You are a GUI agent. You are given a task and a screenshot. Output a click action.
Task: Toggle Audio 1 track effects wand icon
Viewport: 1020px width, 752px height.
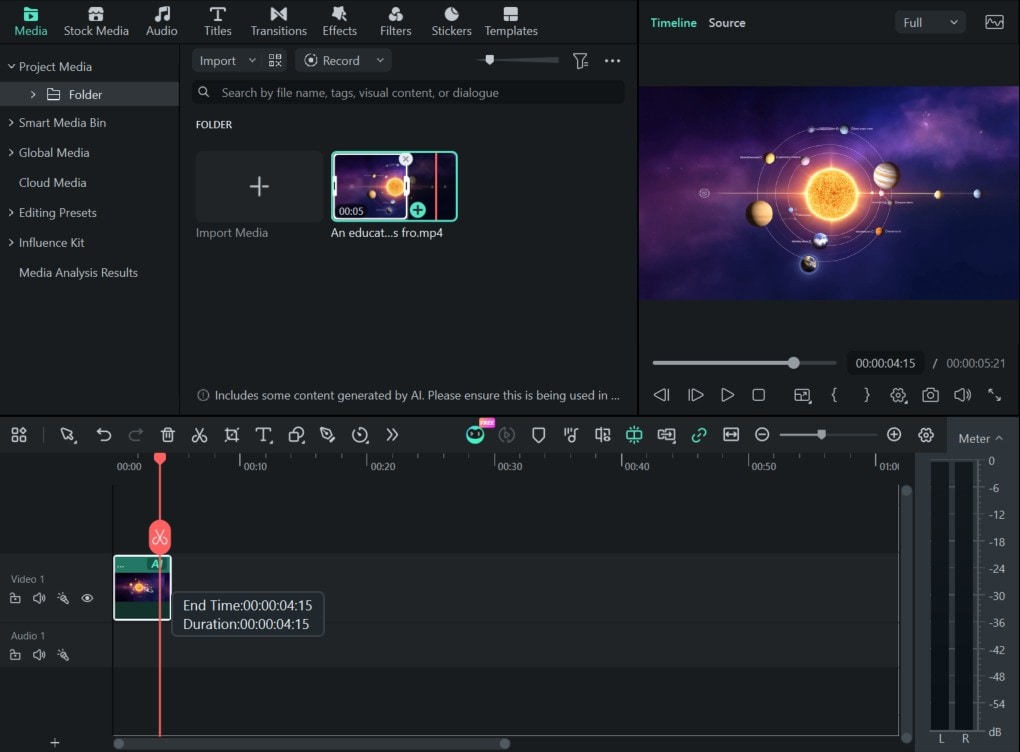[63, 654]
